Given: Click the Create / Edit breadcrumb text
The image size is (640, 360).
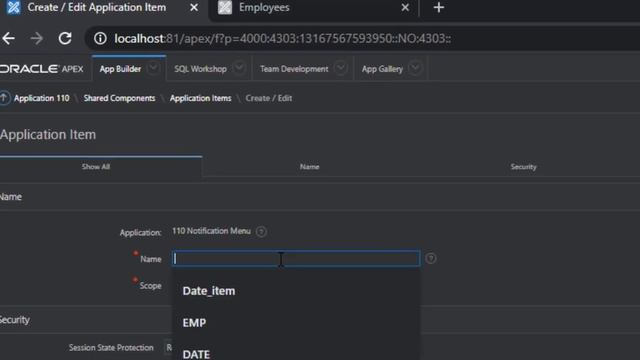Looking at the screenshot, I should [269, 98].
